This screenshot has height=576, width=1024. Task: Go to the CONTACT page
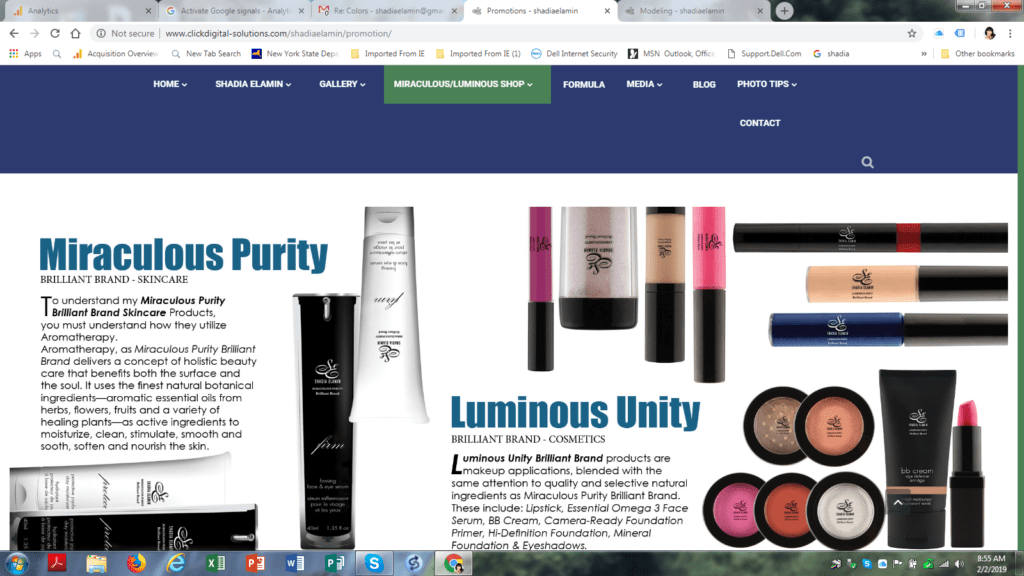pyautogui.click(x=760, y=123)
